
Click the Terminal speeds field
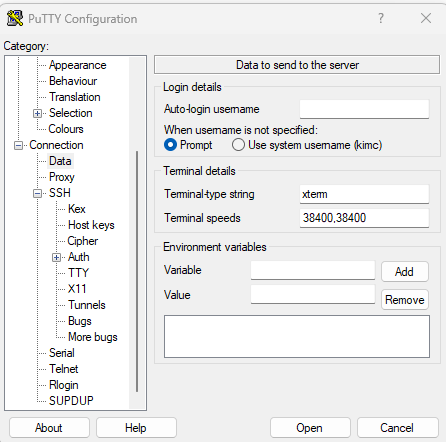[x=364, y=218]
